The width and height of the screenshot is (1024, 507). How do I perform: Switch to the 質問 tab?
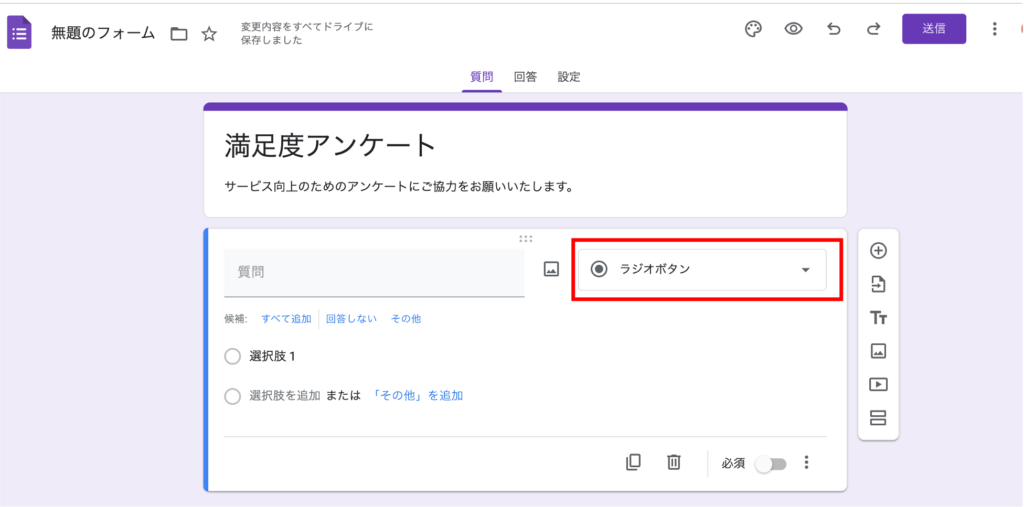point(482,77)
